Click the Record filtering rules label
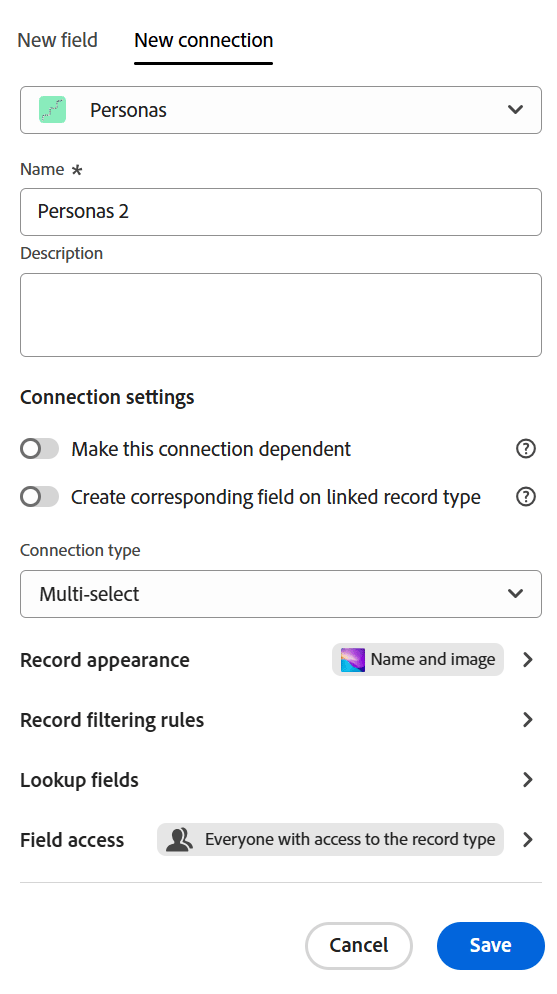Image resolution: width=557 pixels, height=994 pixels. (x=112, y=720)
